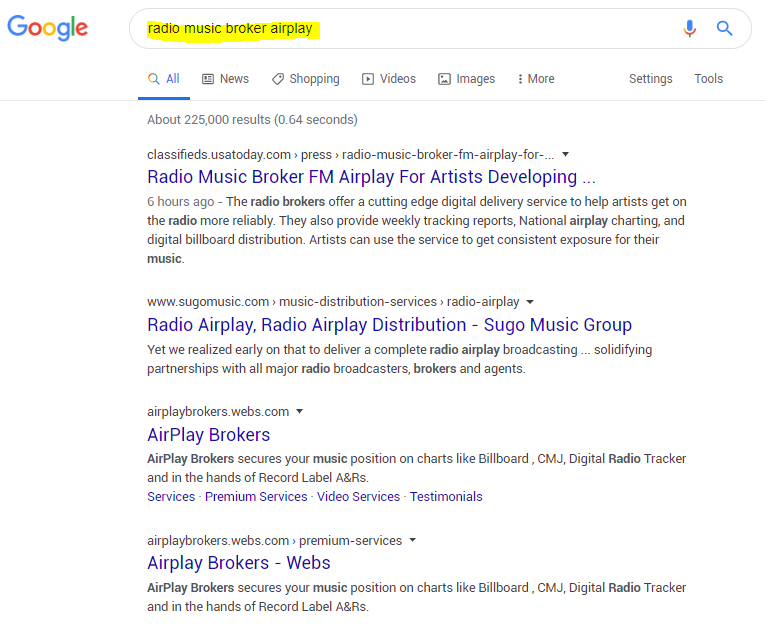766x632 pixels.
Task: Open the Services sitelink
Action: 171,497
